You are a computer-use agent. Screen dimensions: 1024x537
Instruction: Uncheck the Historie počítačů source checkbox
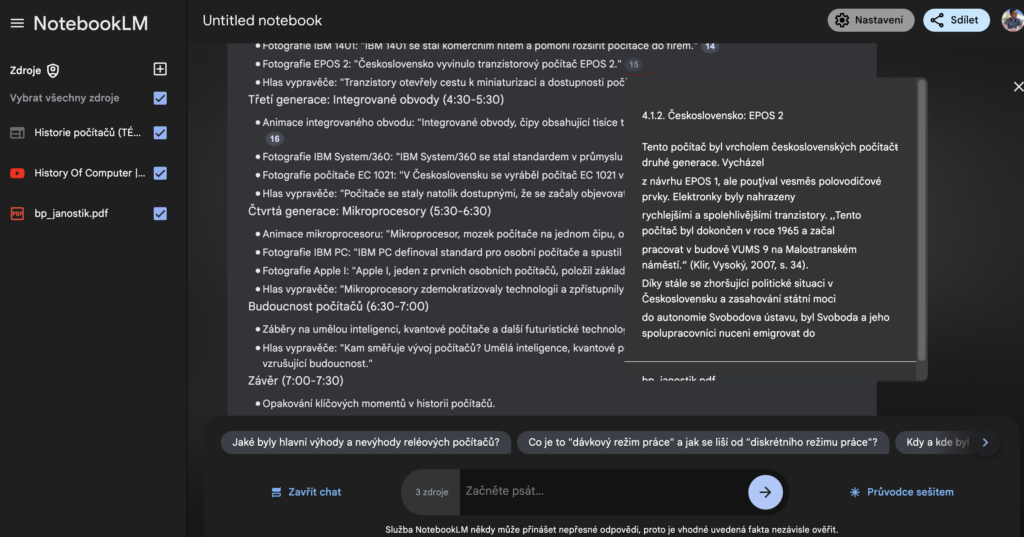coord(160,133)
